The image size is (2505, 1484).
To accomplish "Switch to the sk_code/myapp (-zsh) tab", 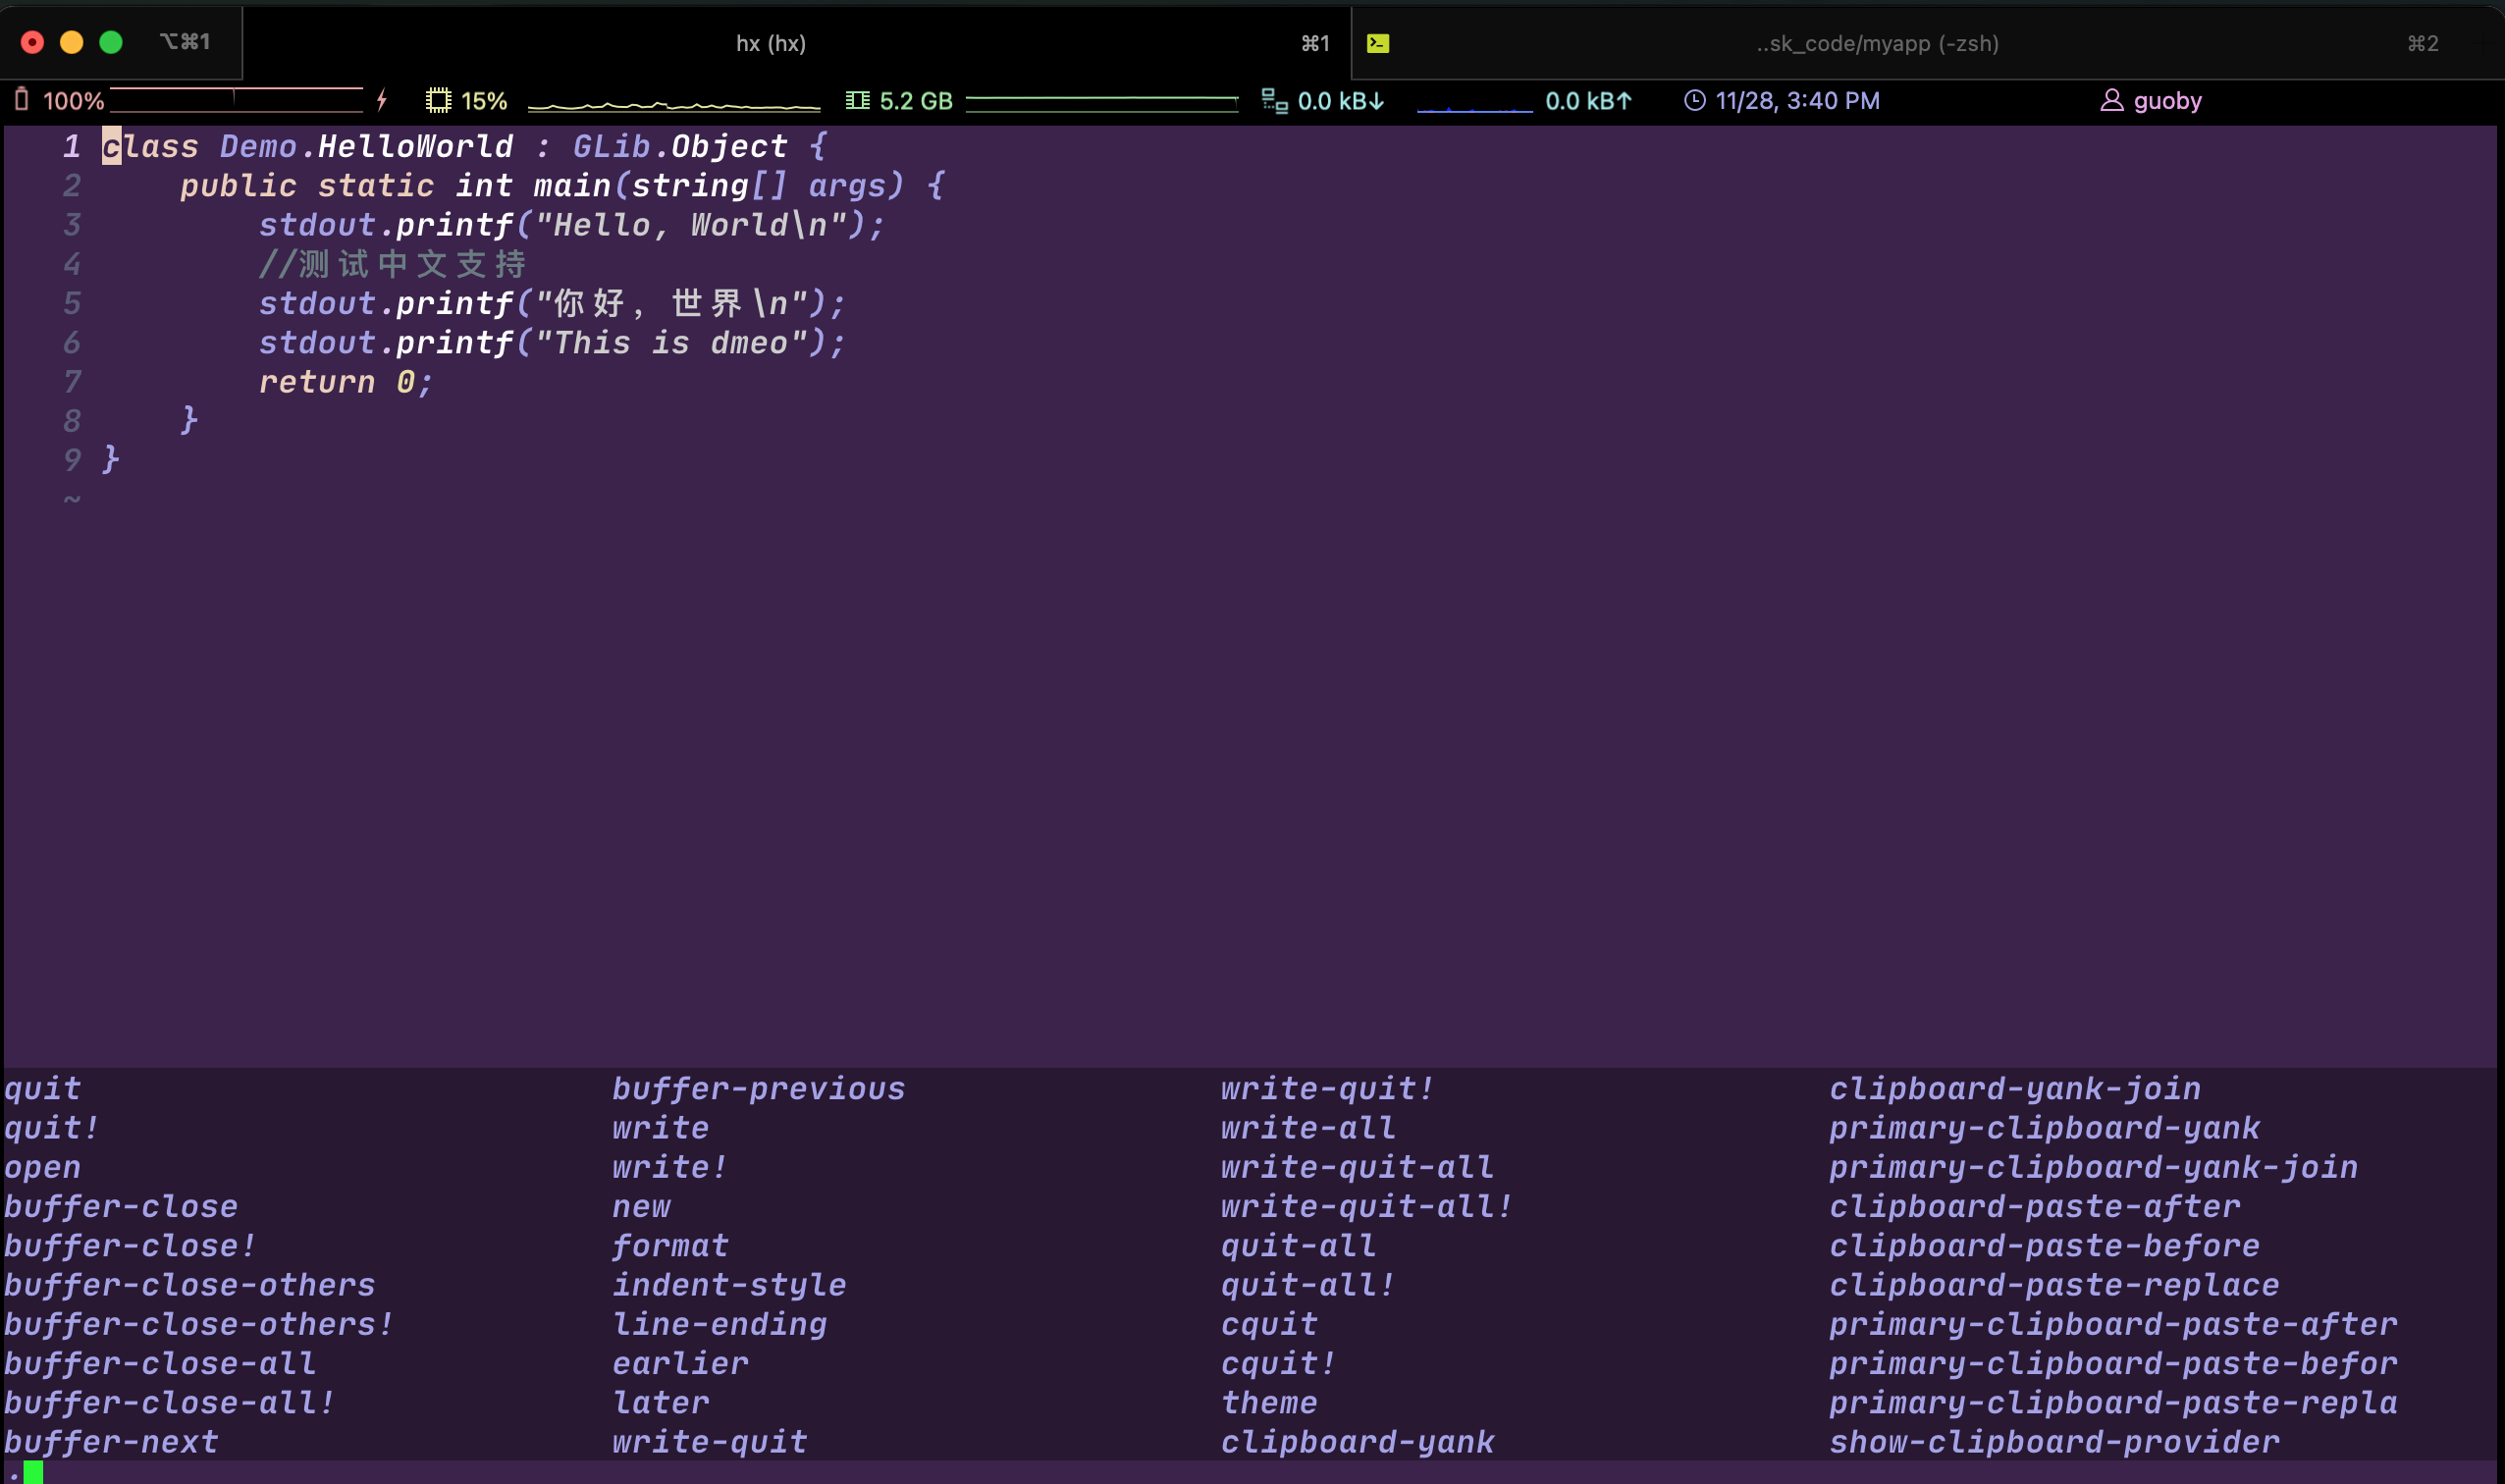I will coord(1877,43).
